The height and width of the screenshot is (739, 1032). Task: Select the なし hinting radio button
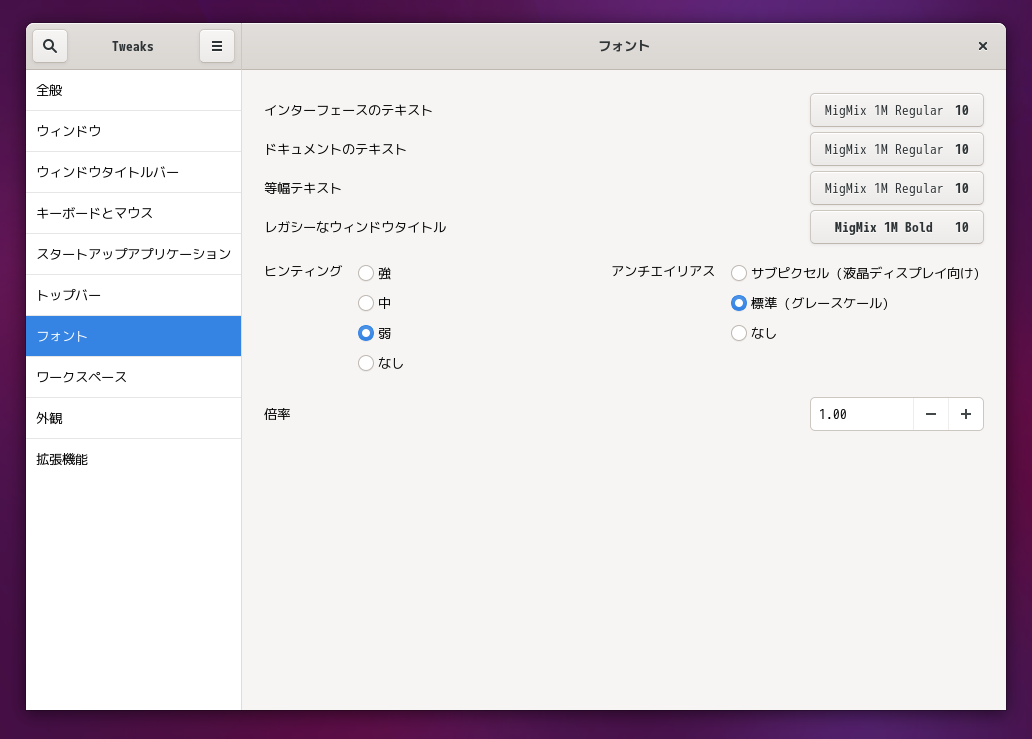366,363
